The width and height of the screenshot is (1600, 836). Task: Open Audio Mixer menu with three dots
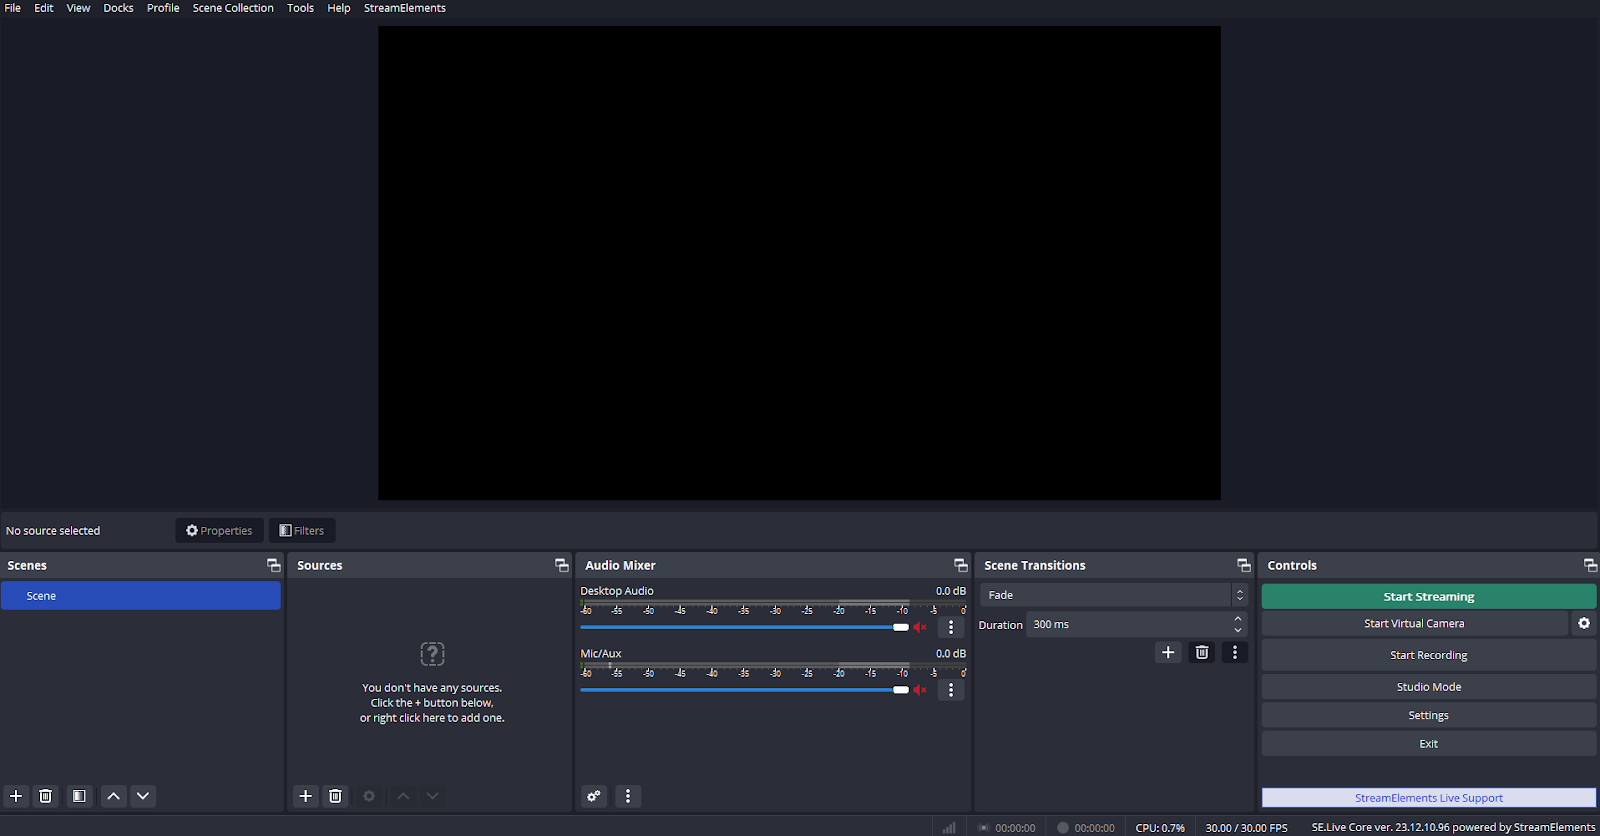(x=628, y=796)
